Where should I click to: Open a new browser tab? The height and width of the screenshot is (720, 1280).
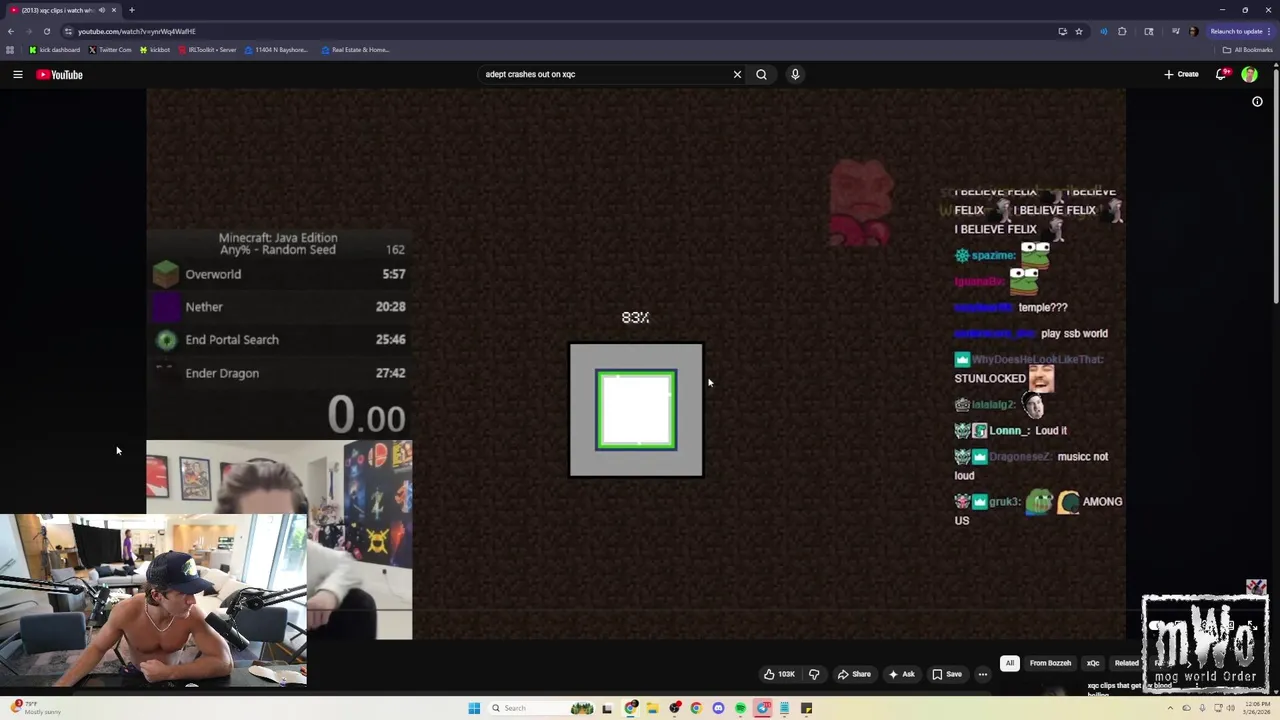coord(131,10)
